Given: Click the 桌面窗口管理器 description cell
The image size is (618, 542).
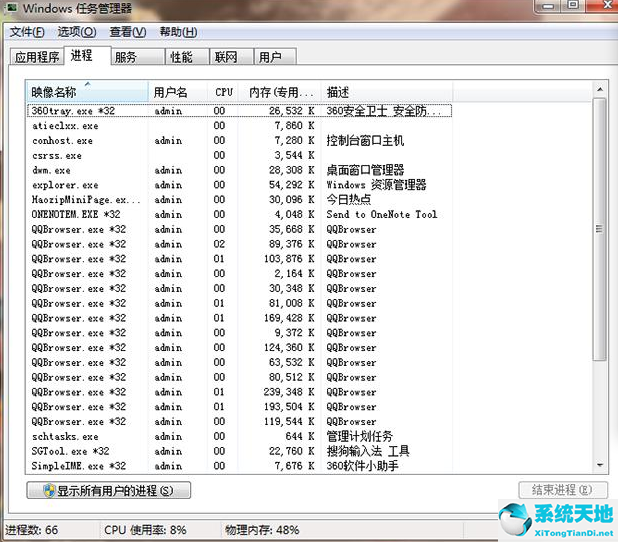Looking at the screenshot, I should [365, 170].
